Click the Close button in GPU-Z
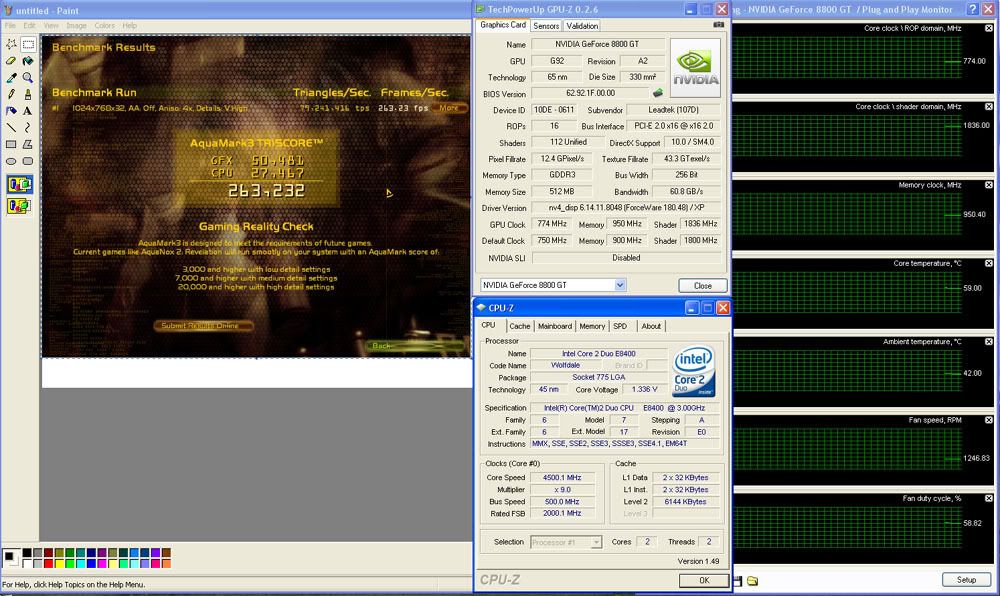This screenshot has width=1000, height=596. pos(702,286)
